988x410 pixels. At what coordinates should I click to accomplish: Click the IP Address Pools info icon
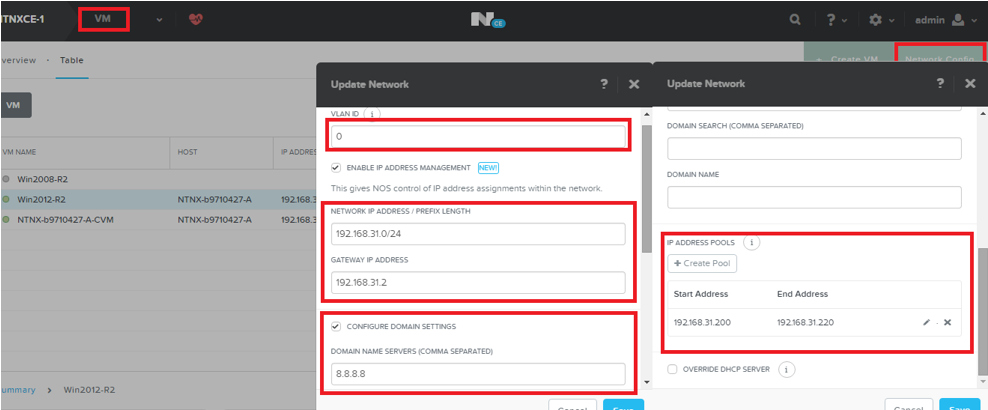pos(753,242)
